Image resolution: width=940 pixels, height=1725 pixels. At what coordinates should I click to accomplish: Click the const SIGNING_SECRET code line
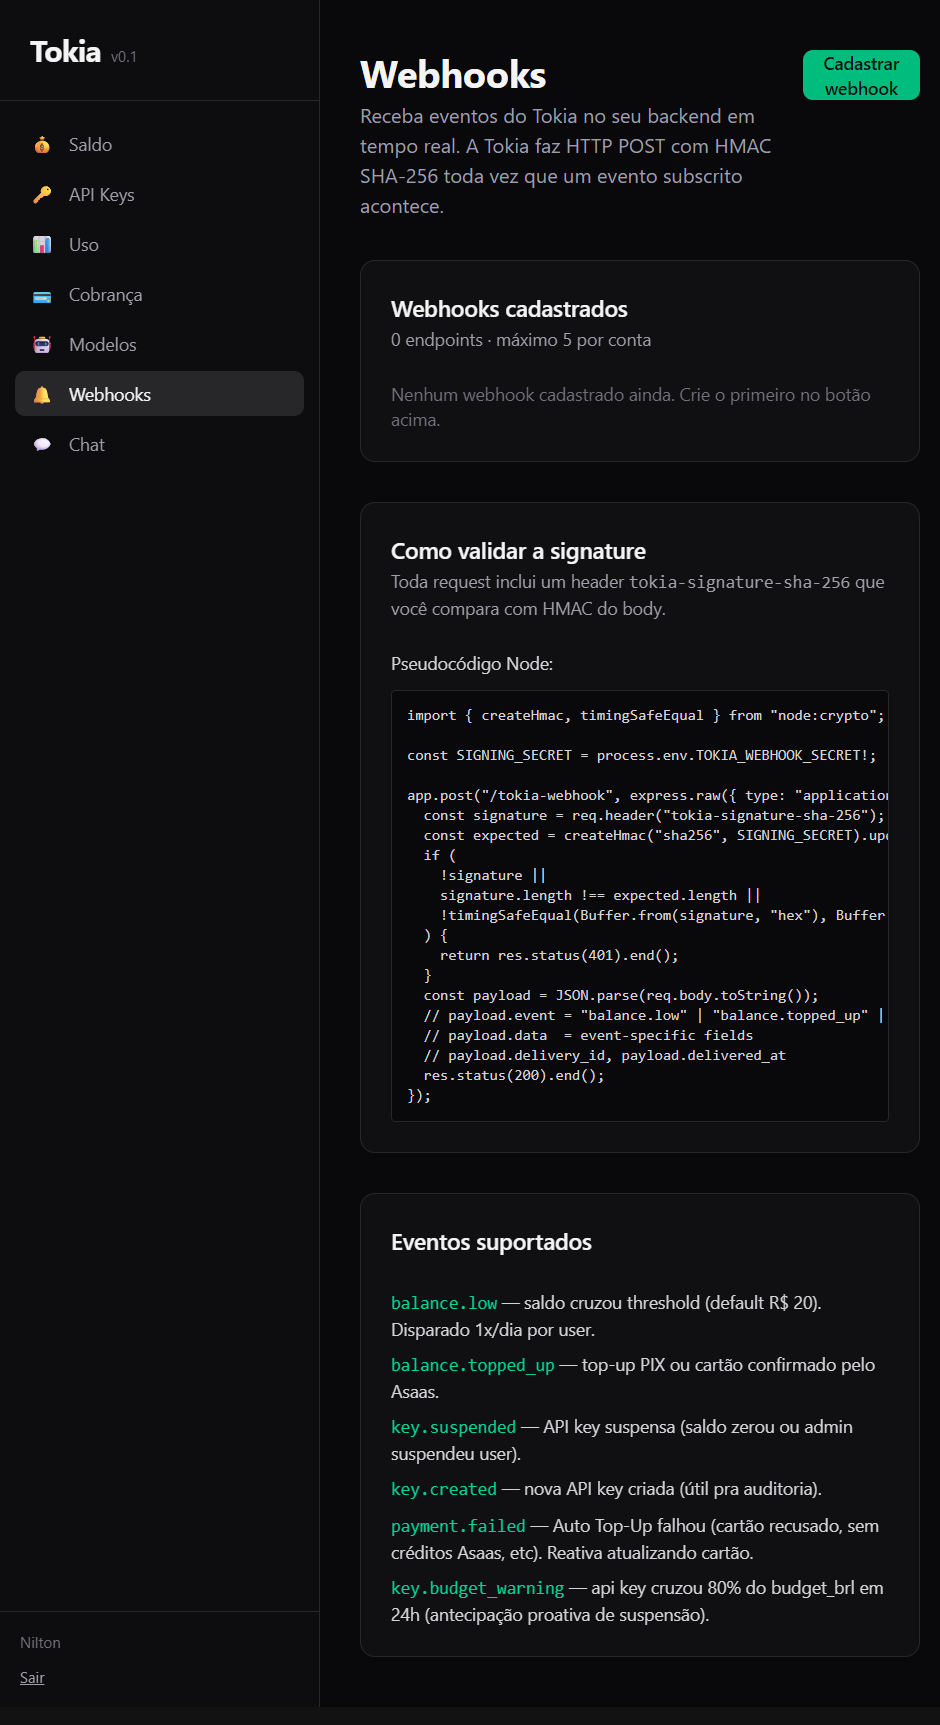(x=642, y=755)
